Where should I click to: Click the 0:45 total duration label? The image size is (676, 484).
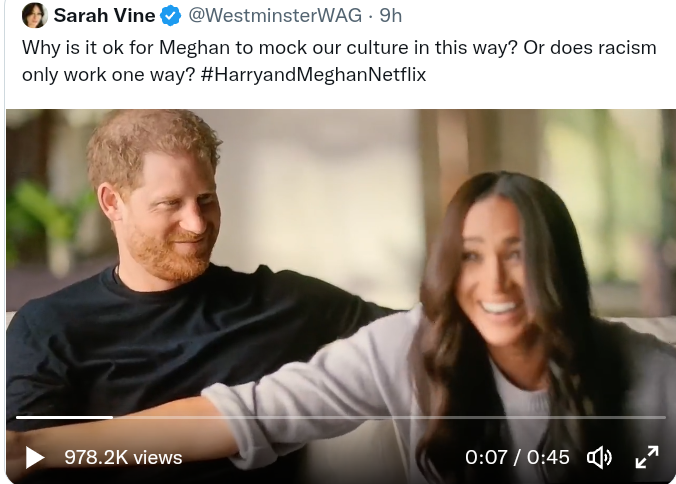[548, 457]
